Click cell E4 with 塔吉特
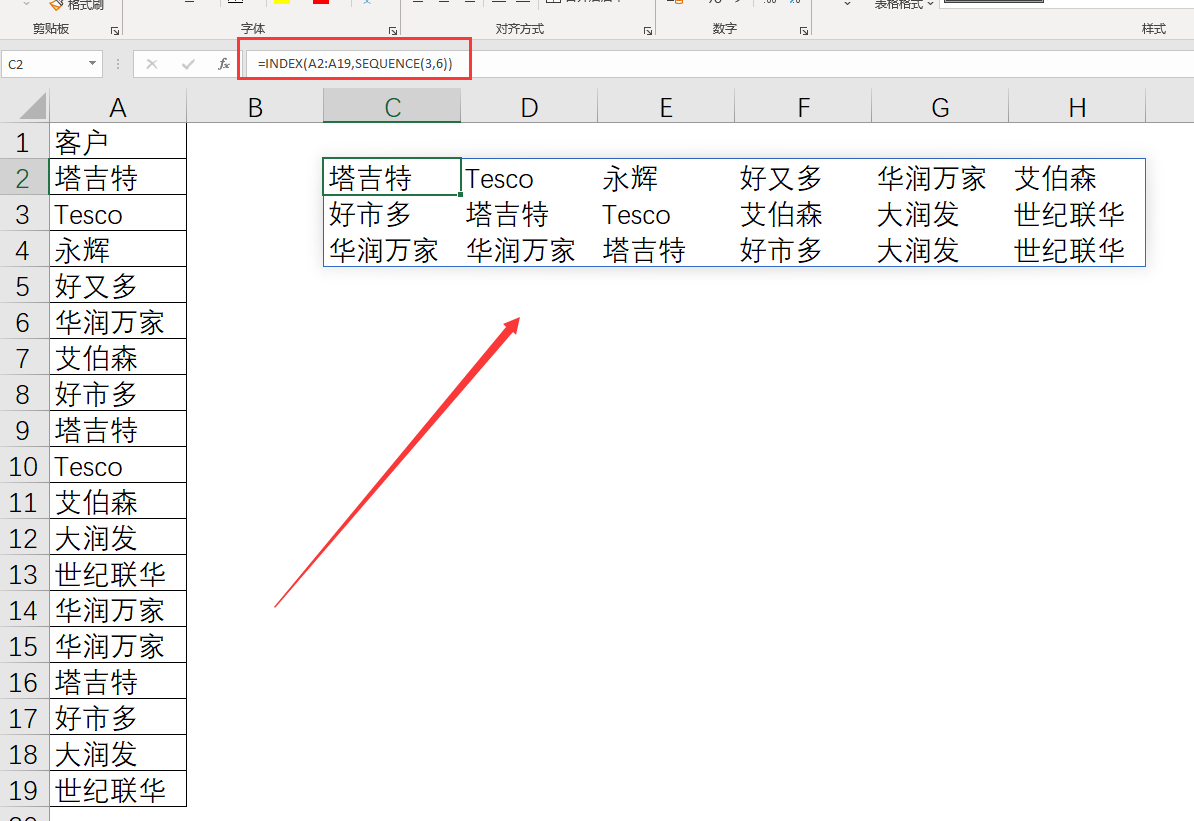The image size is (1194, 821). point(666,249)
